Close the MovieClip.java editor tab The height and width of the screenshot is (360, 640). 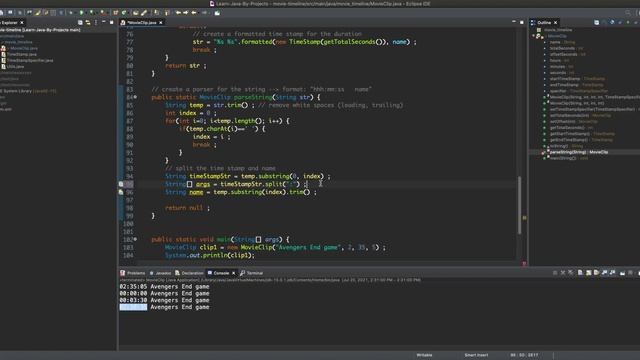pyautogui.click(x=161, y=22)
